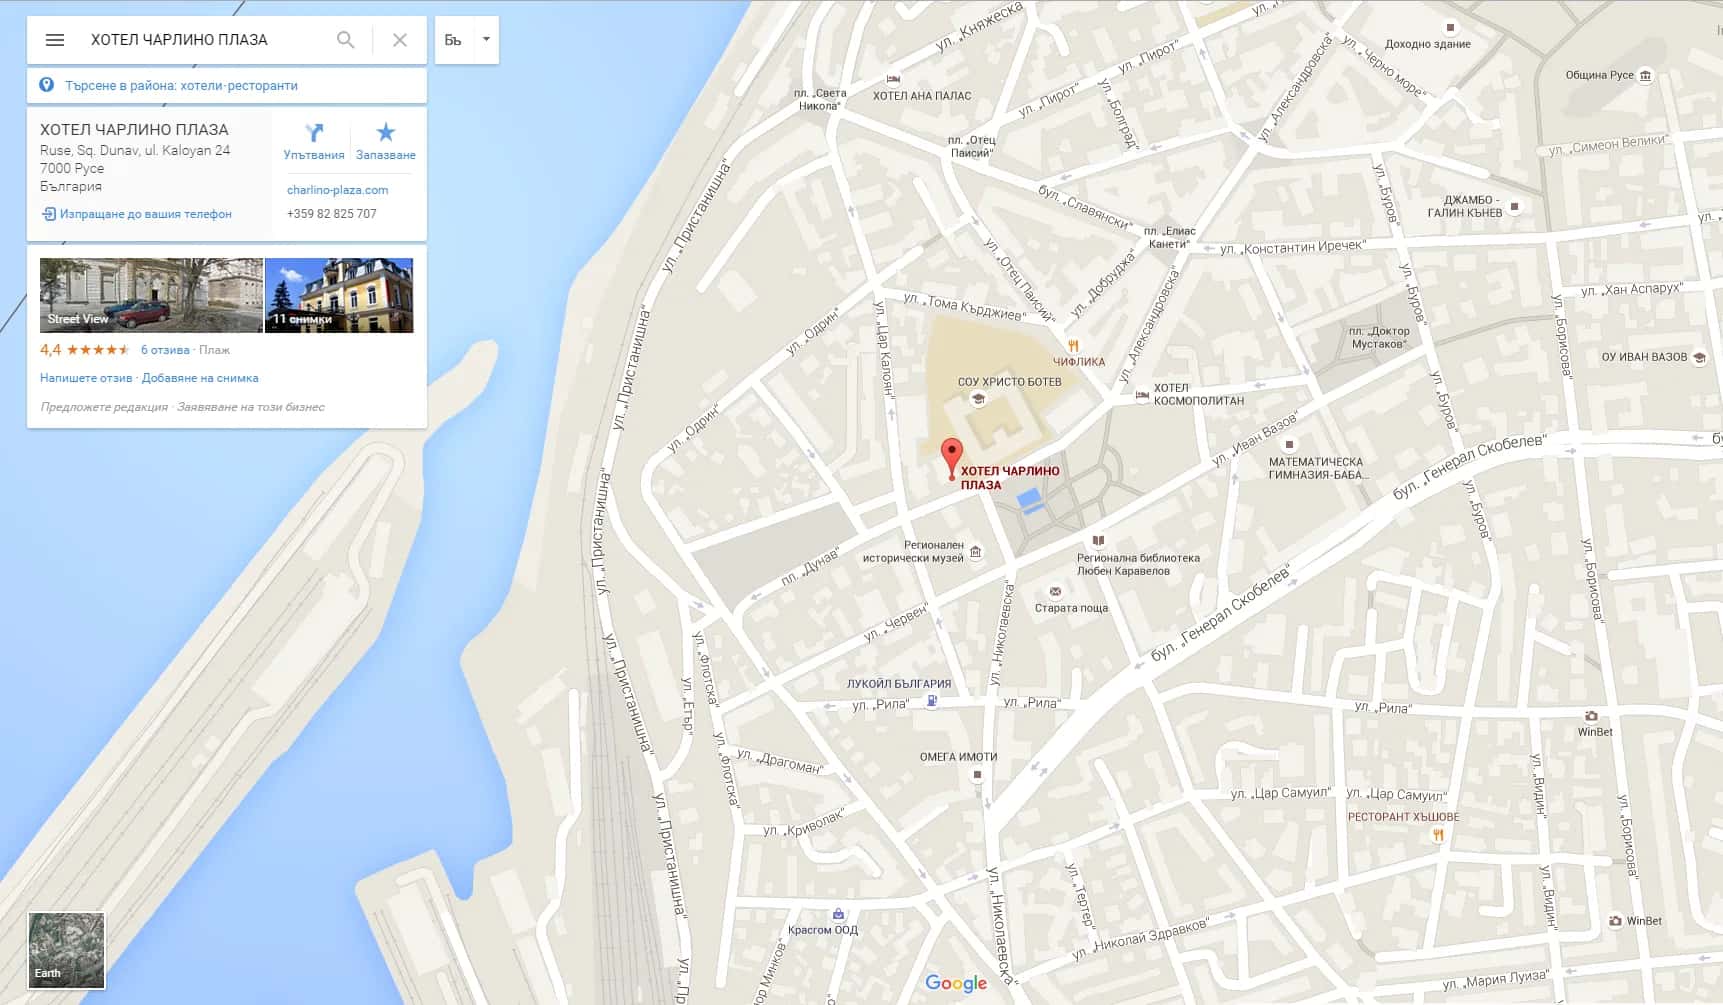
Task: Click the ЛУКОЙЛ БЪЛГАРИЯ gas station icon
Action: point(932,701)
